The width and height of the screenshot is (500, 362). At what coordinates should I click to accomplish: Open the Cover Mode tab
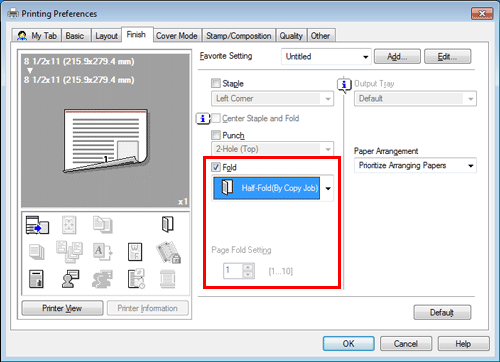[x=177, y=36]
